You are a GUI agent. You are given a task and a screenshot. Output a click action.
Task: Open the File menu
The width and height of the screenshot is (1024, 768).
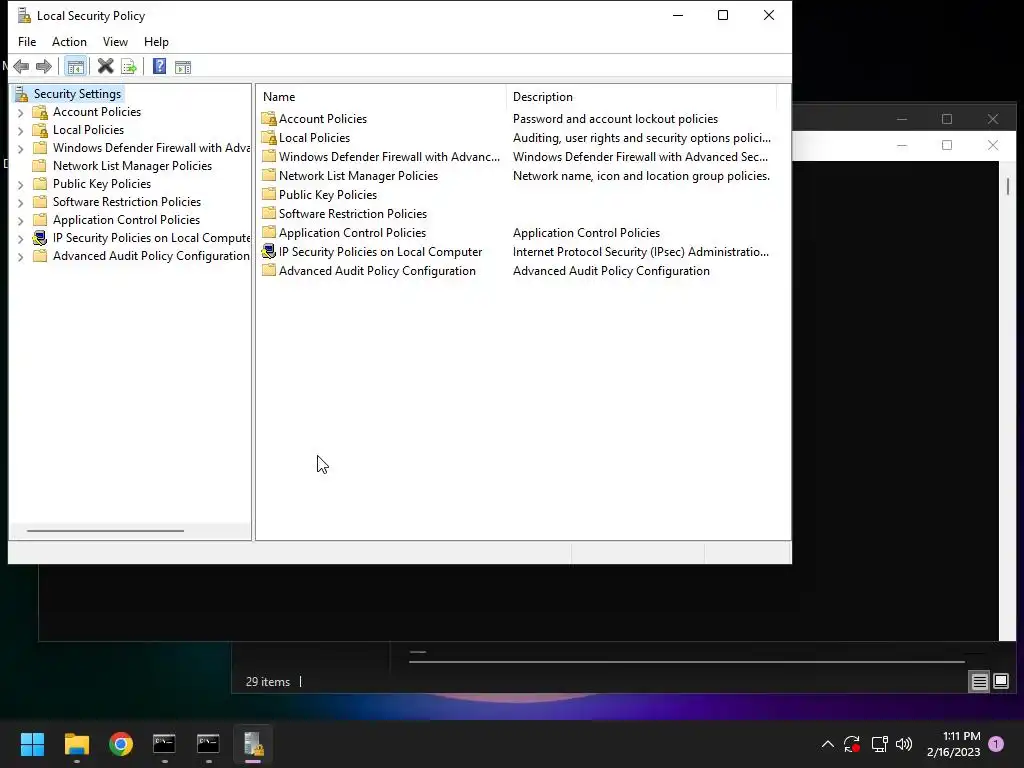tap(27, 42)
